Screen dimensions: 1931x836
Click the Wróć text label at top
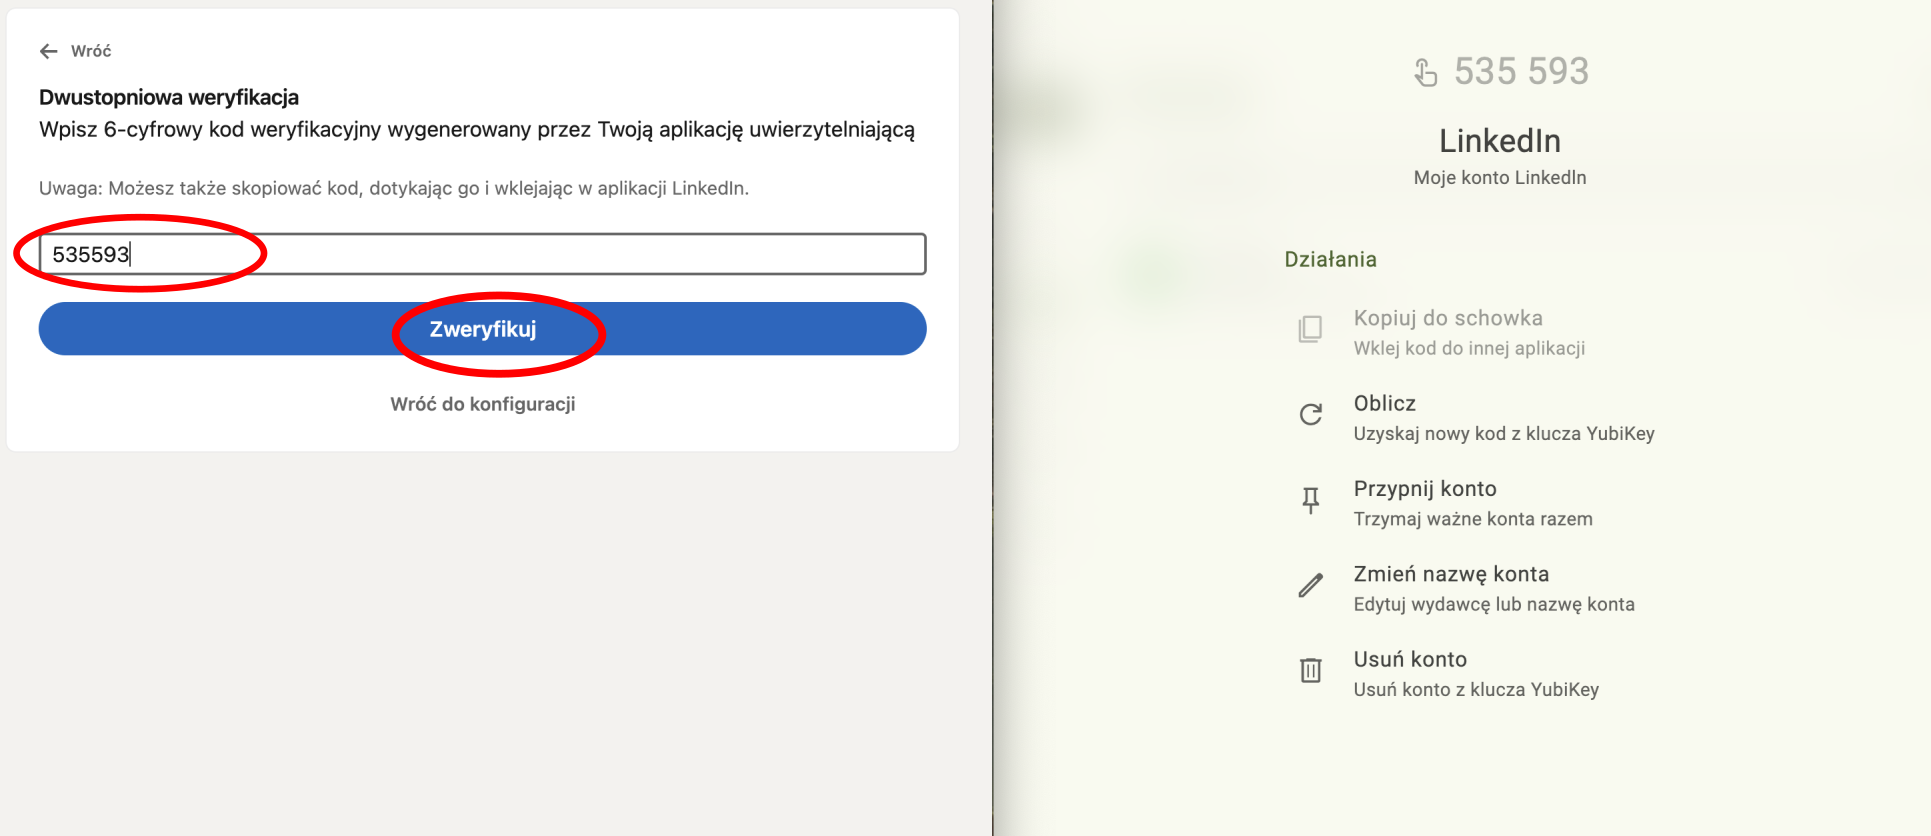91,51
